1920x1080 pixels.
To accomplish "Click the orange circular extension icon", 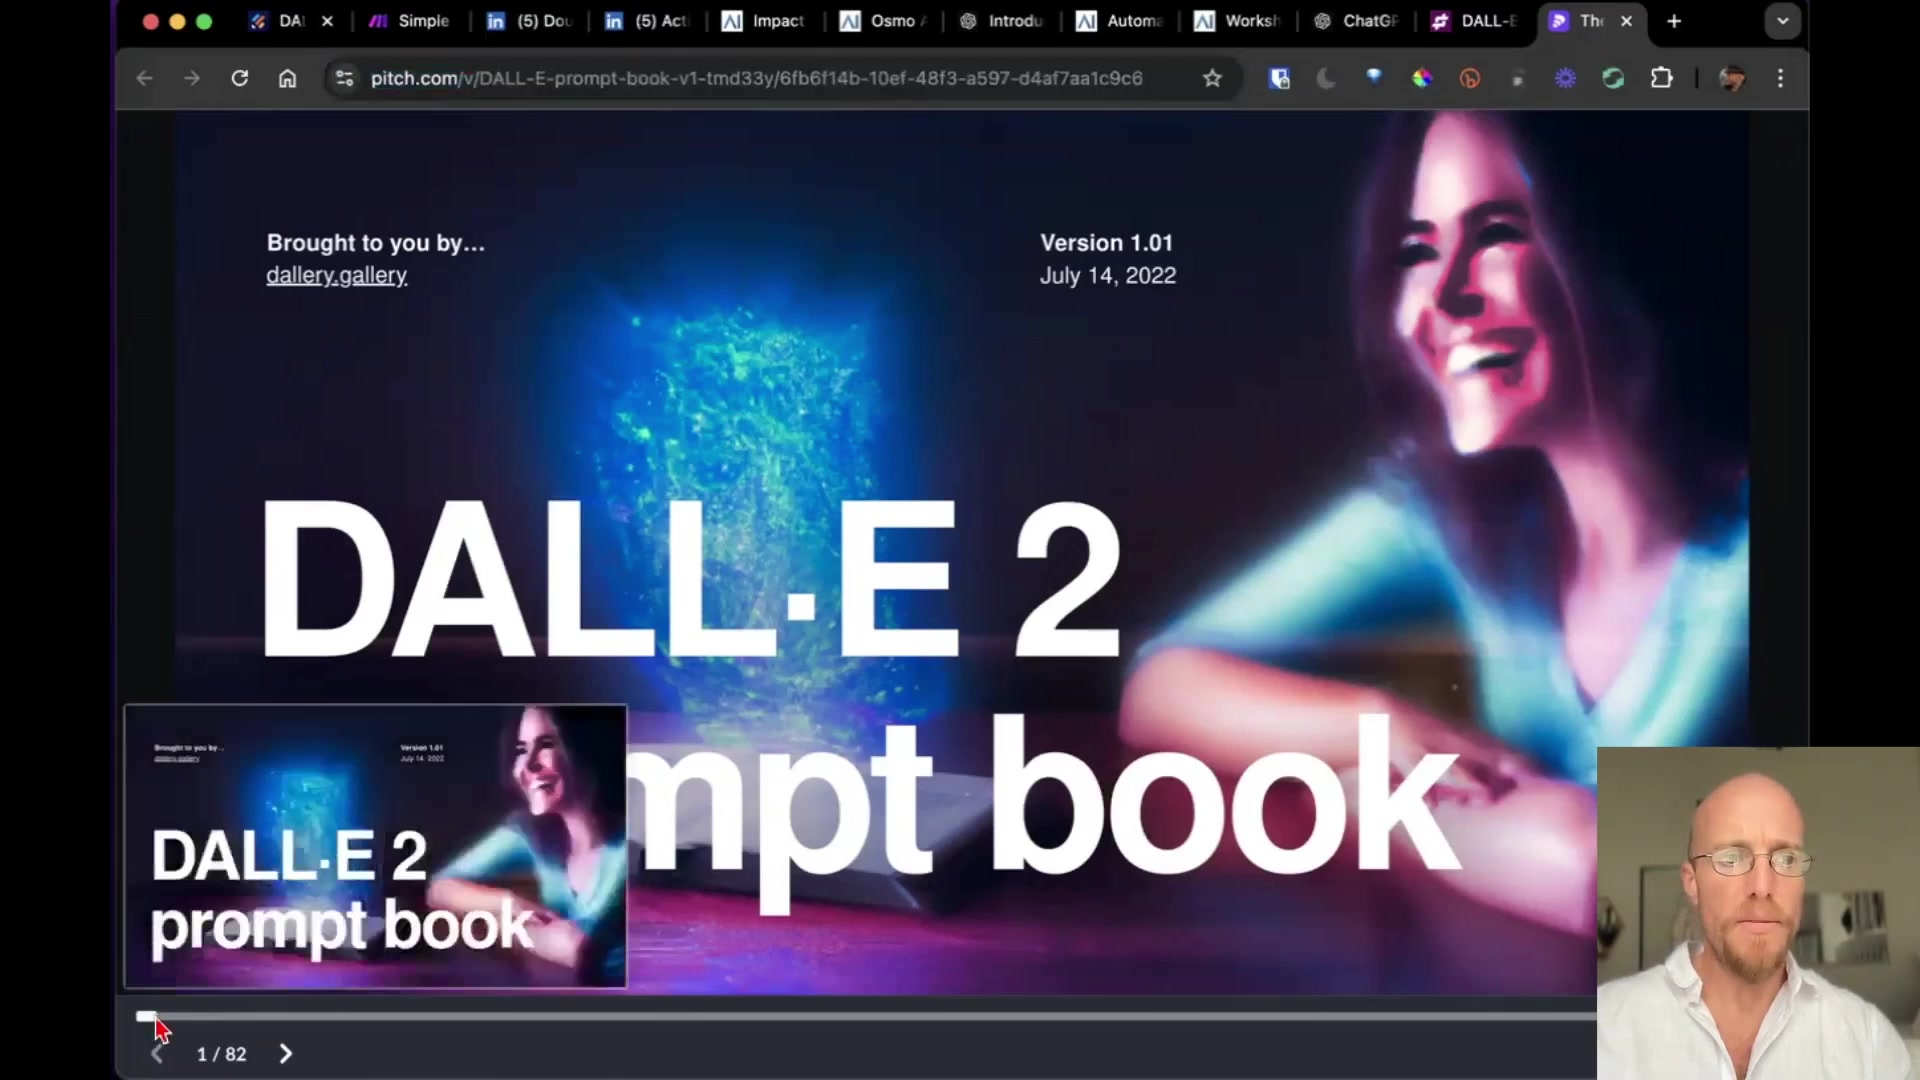I will coord(1470,78).
